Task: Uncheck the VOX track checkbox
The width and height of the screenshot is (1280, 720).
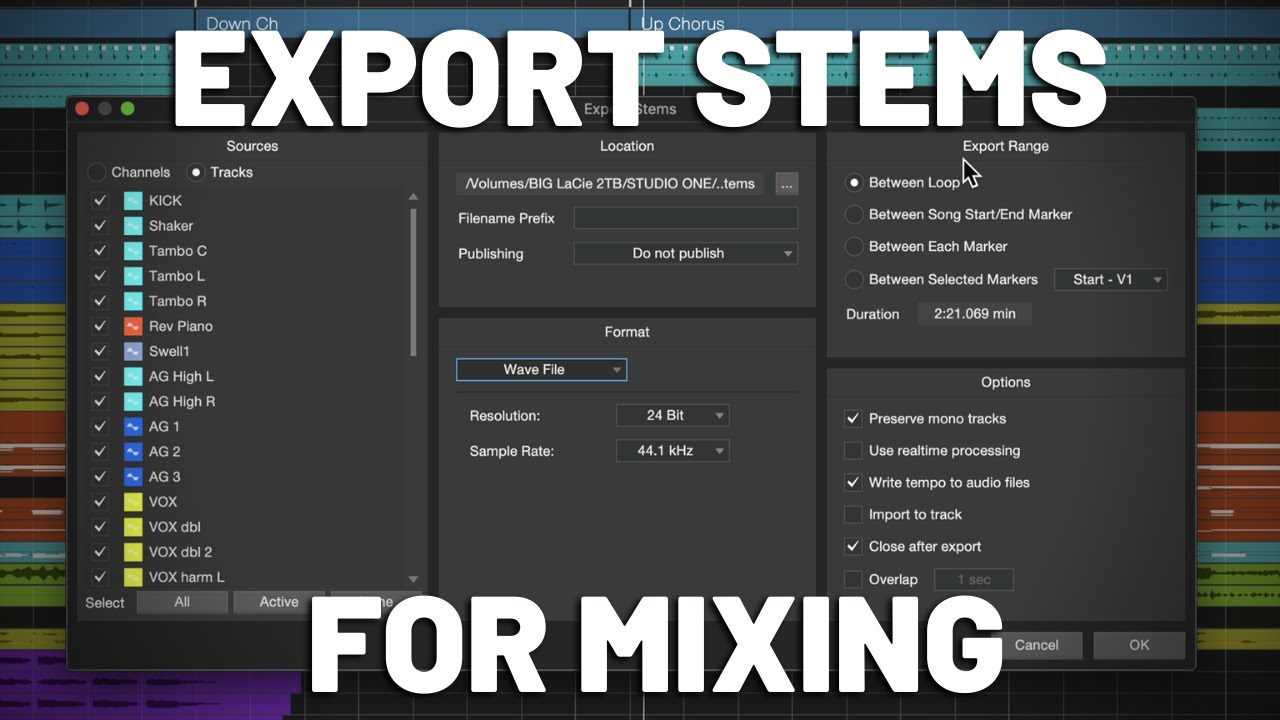Action: (99, 502)
